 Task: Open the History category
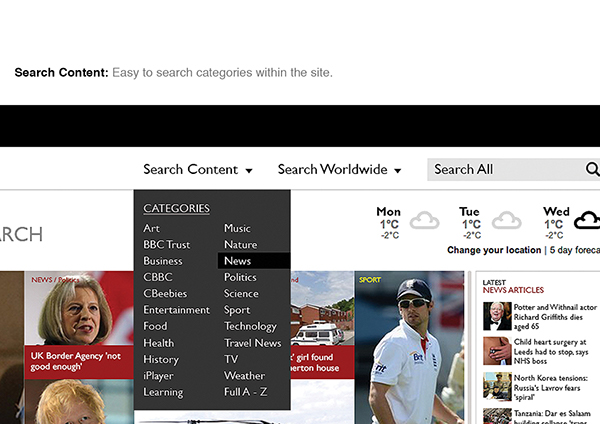pyautogui.click(x=161, y=359)
